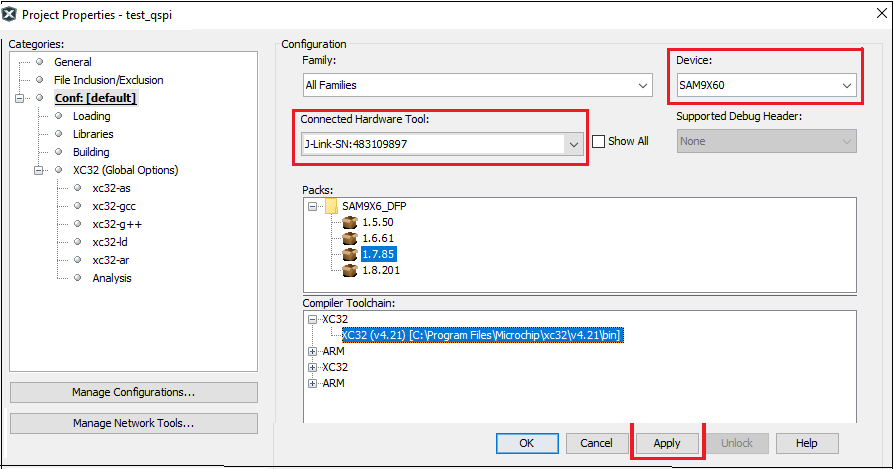Enable the Show All checkbox
This screenshot has width=893, height=469.
[x=599, y=141]
